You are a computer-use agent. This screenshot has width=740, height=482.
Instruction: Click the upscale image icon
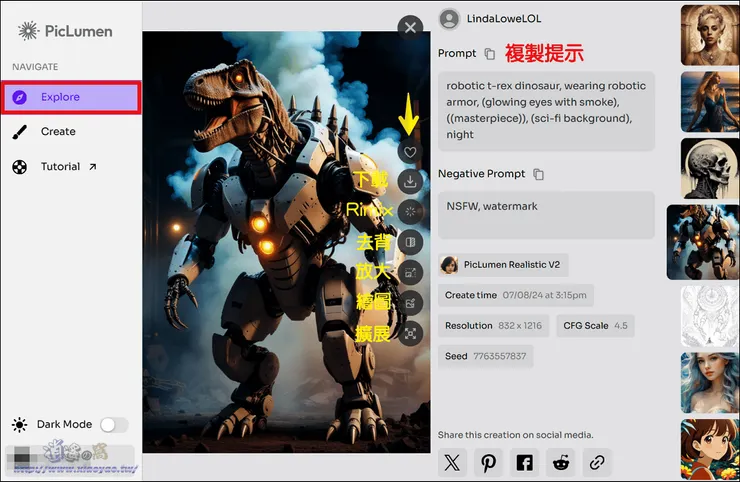410,272
